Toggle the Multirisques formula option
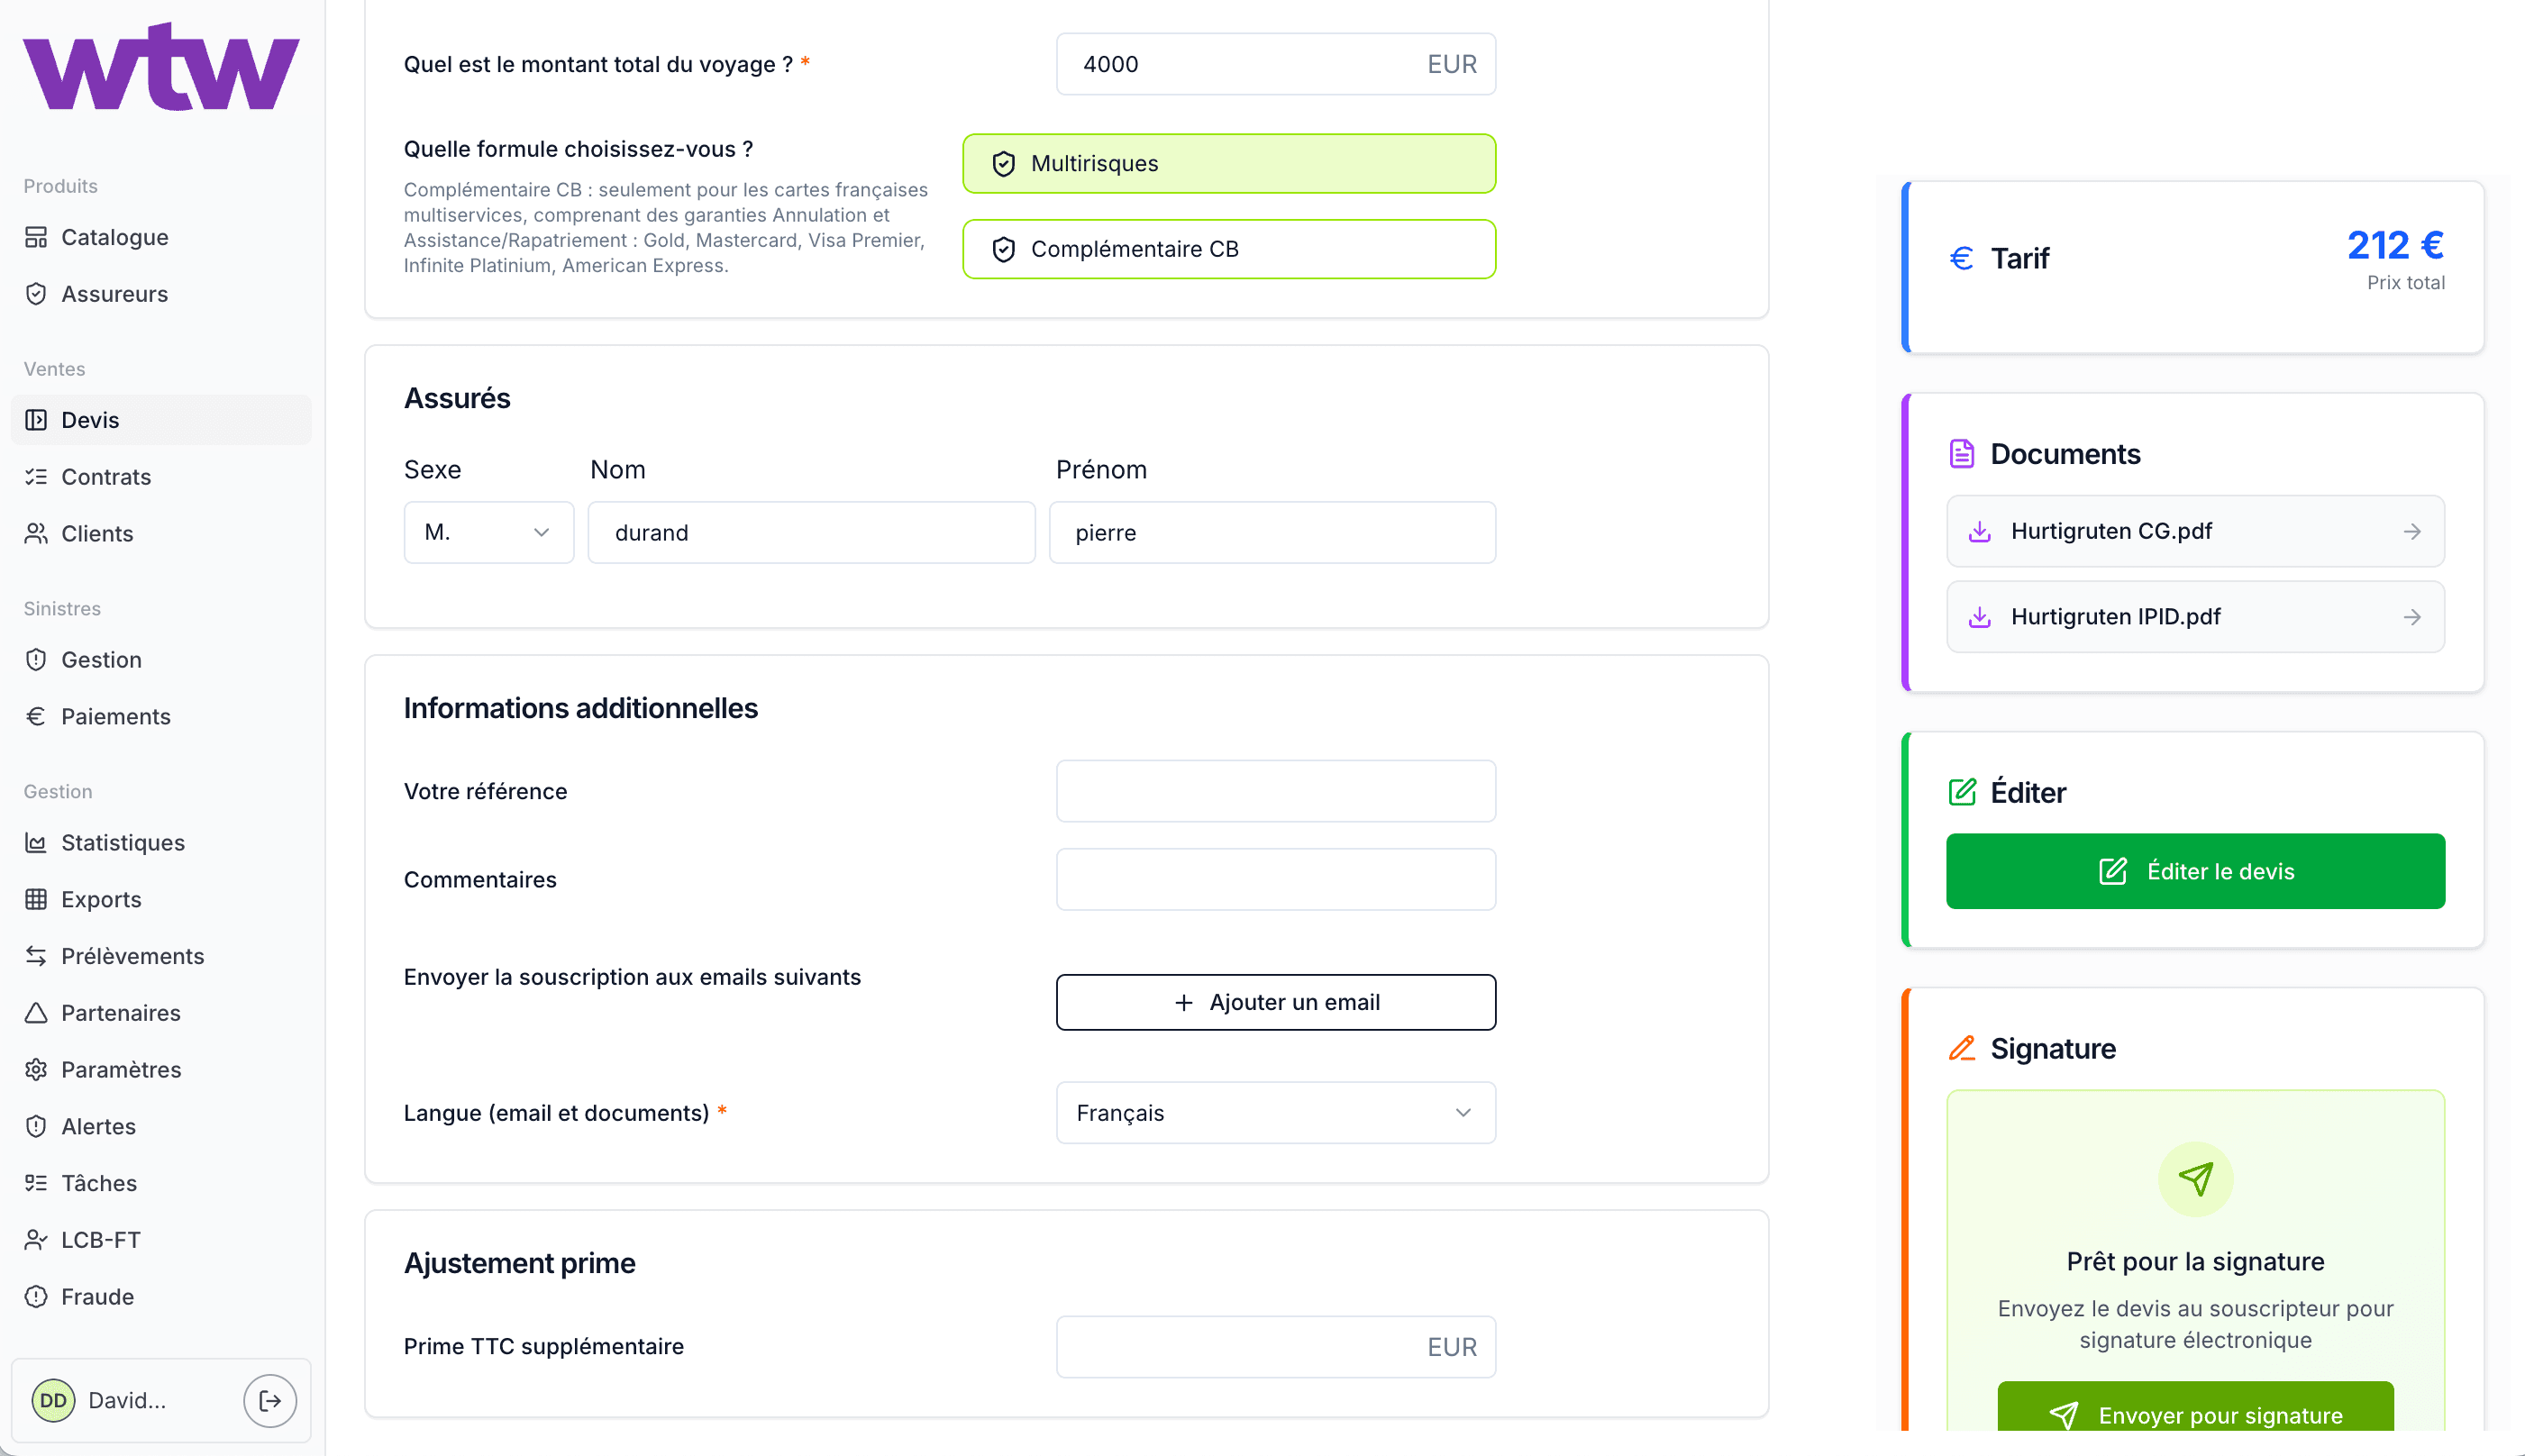The image size is (2525, 1456). click(1228, 163)
